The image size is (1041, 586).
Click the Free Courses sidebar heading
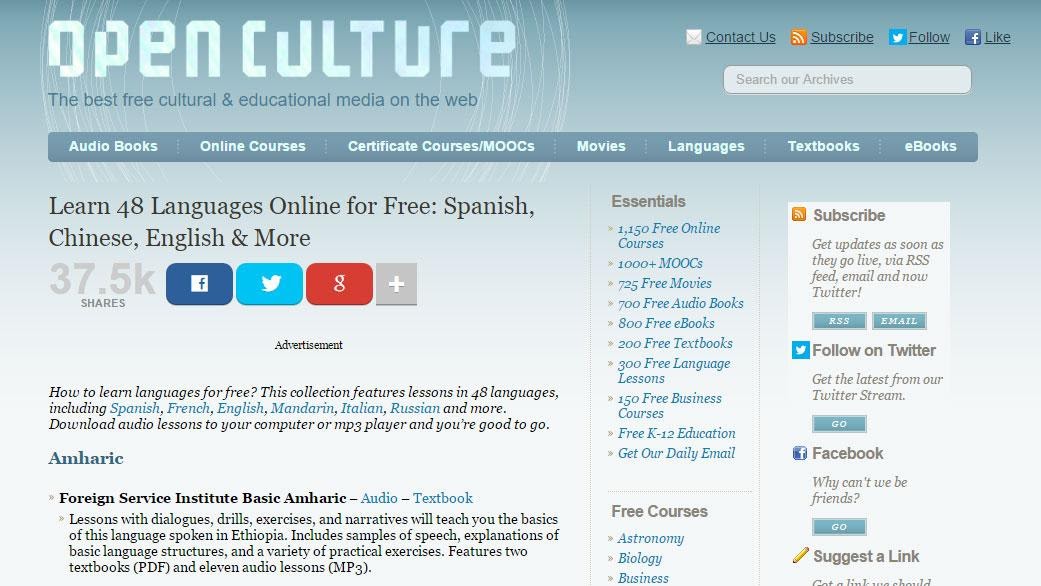tap(659, 512)
